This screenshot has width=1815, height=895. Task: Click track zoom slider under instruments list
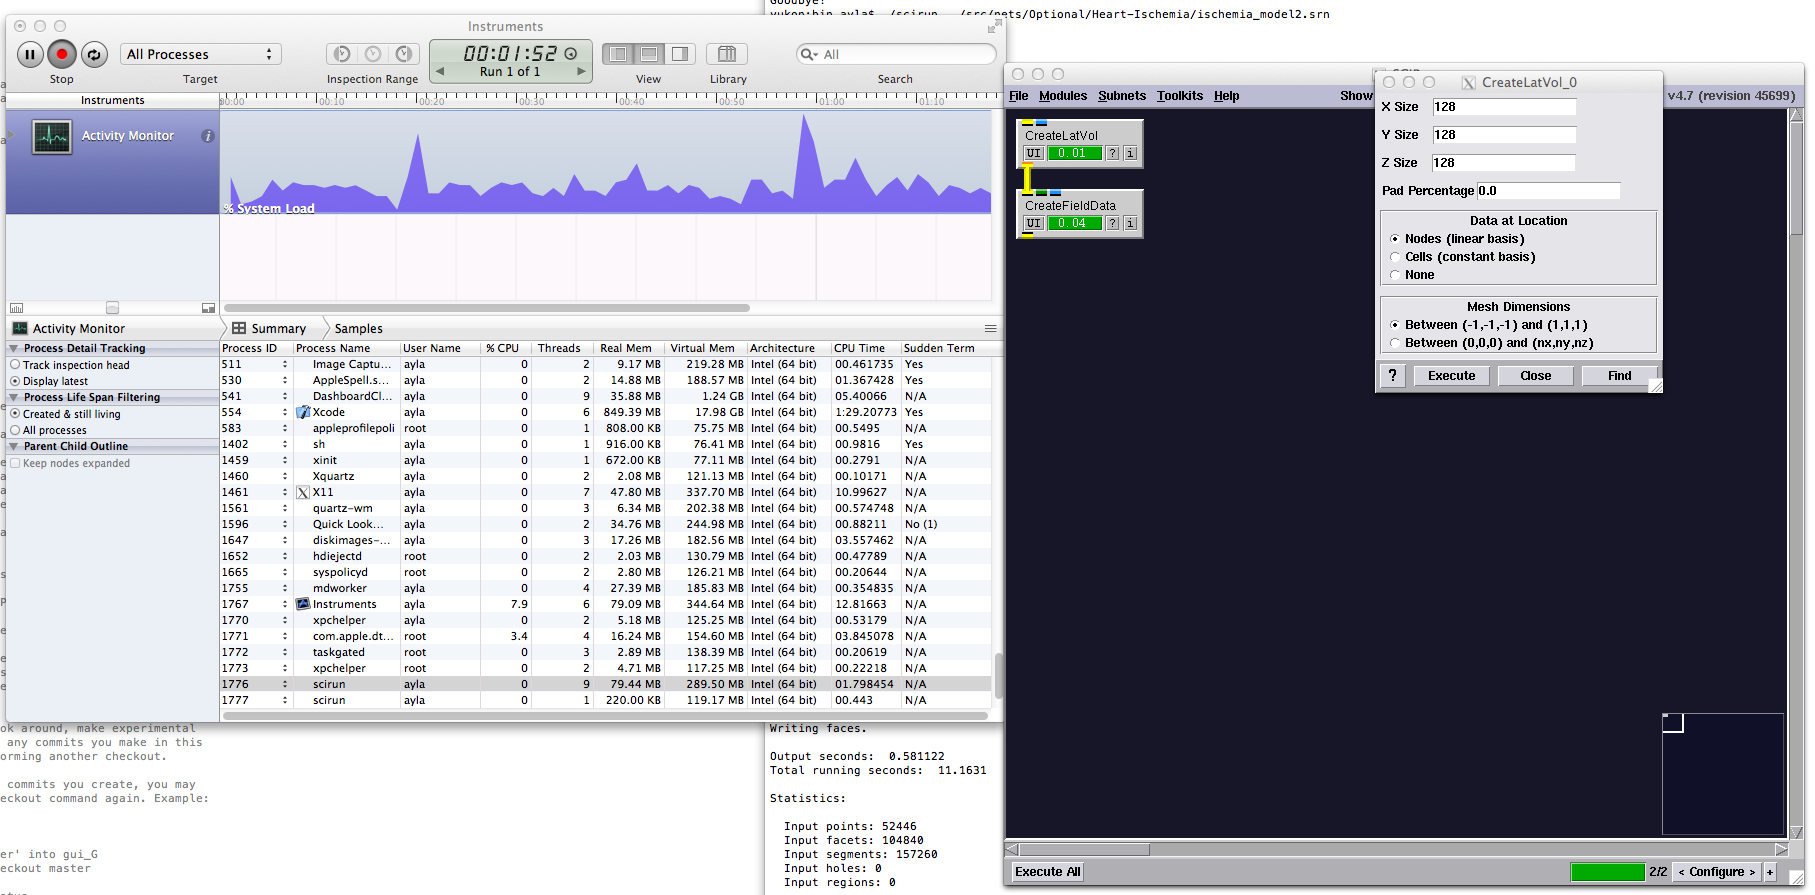(x=112, y=308)
